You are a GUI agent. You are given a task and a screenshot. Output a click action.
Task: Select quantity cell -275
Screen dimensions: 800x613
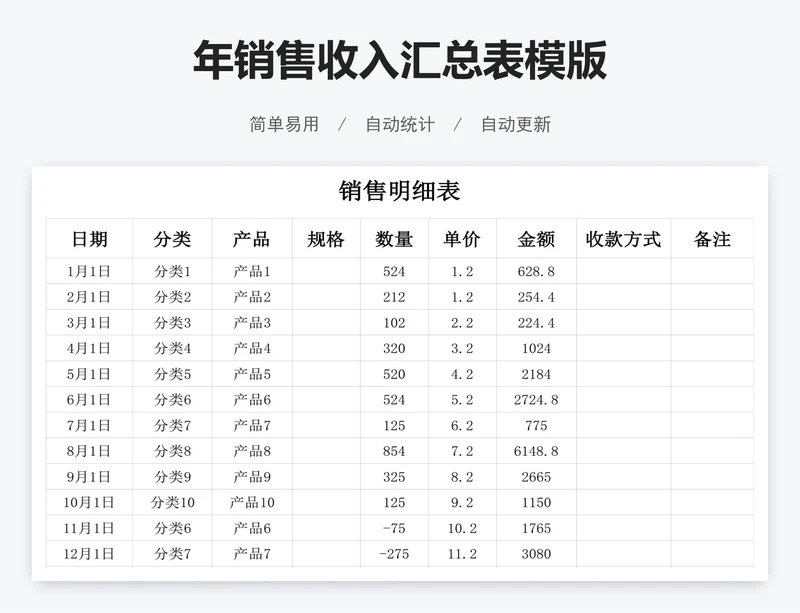[x=394, y=554]
